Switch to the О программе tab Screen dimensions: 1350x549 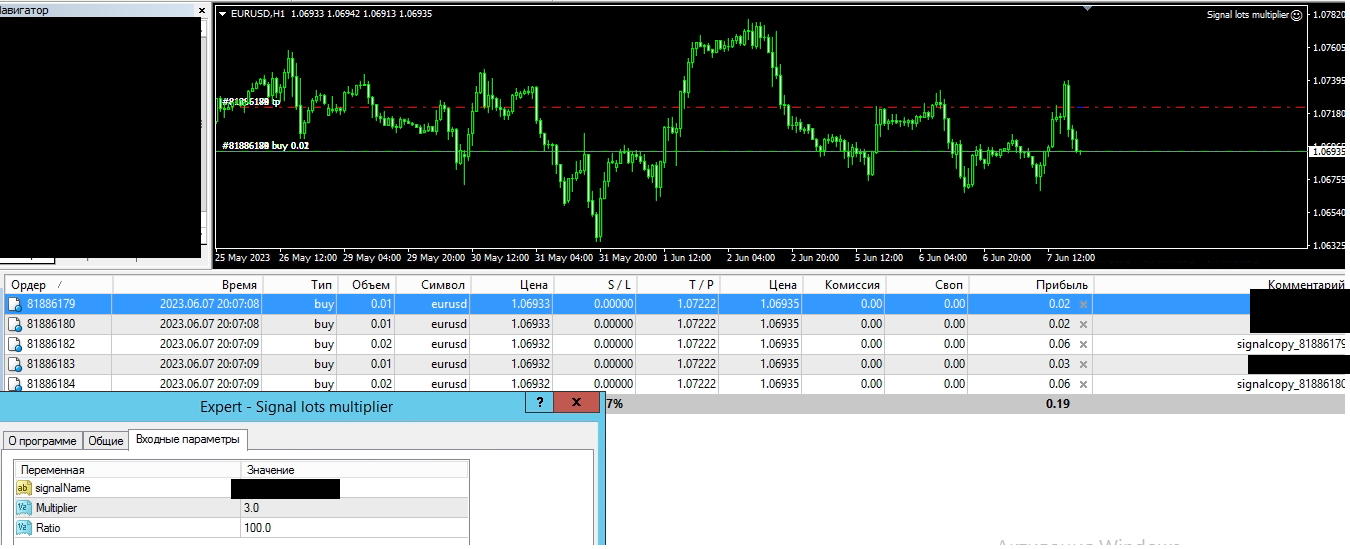pos(42,441)
